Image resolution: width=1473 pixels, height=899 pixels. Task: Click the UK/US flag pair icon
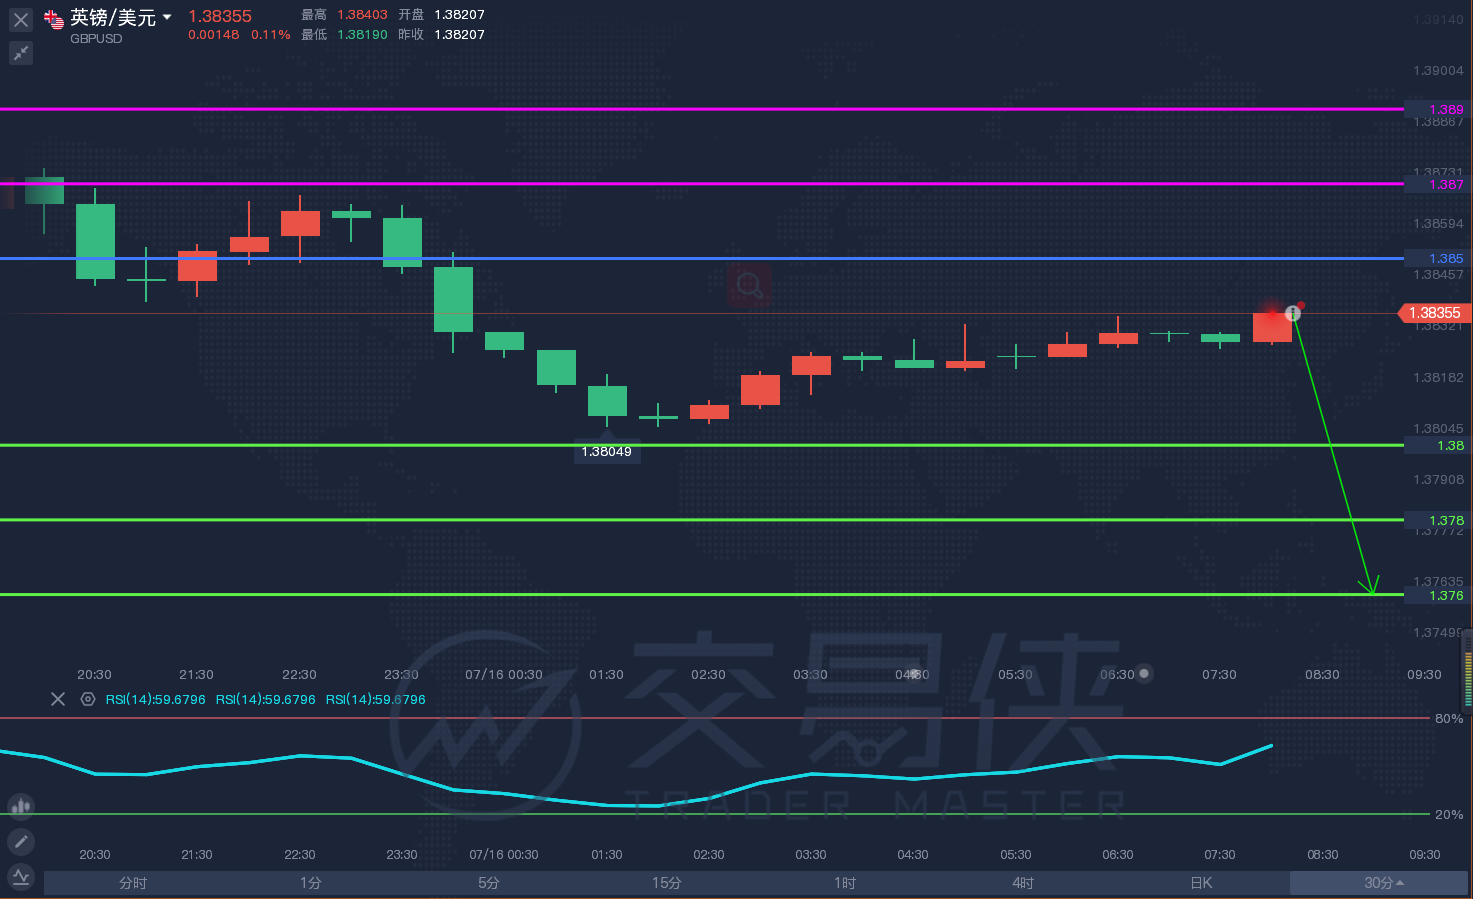pos(54,19)
